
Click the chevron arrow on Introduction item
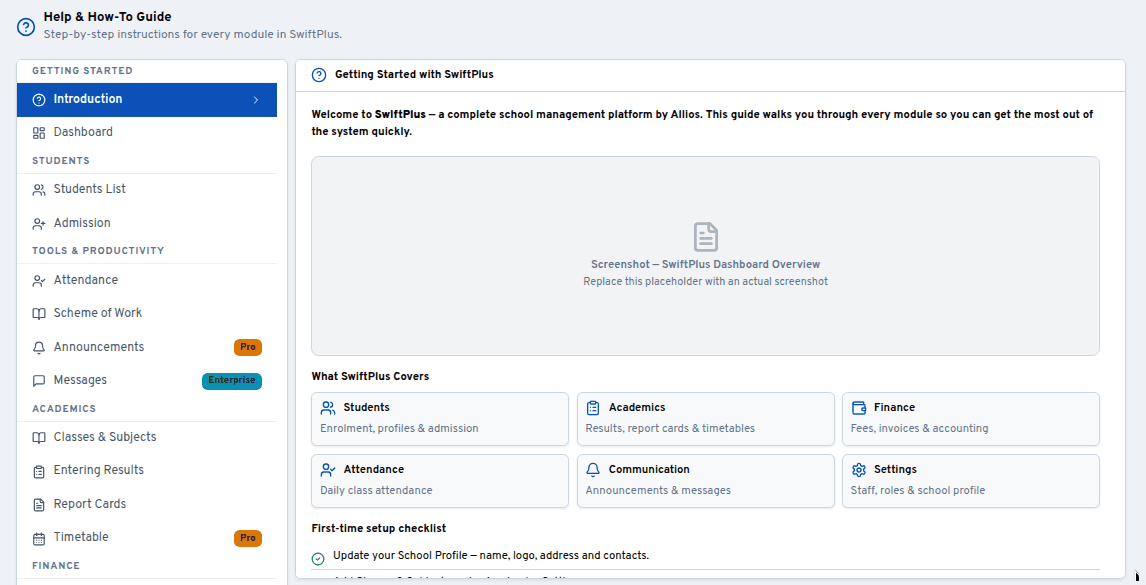click(x=256, y=100)
